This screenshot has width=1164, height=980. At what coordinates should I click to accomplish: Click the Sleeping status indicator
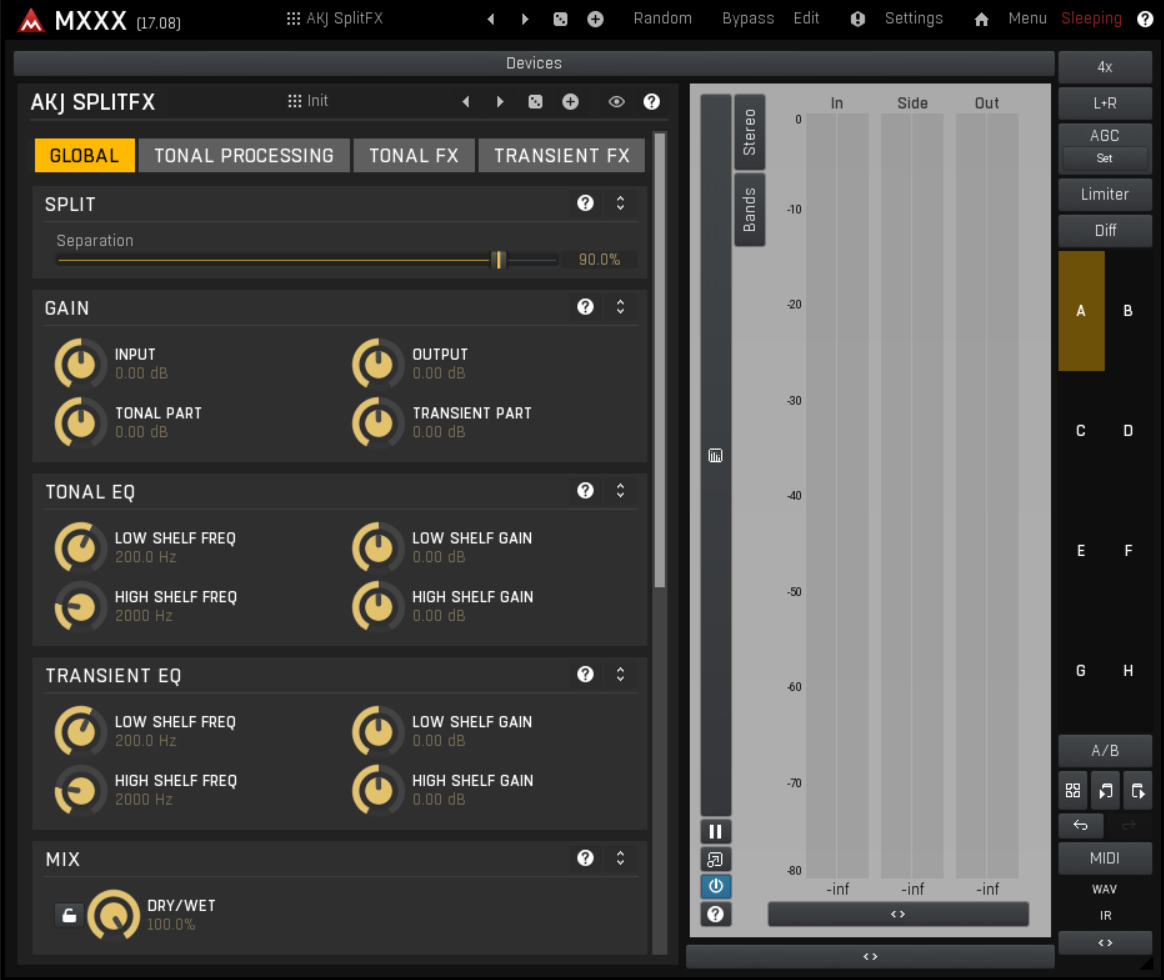(1091, 19)
